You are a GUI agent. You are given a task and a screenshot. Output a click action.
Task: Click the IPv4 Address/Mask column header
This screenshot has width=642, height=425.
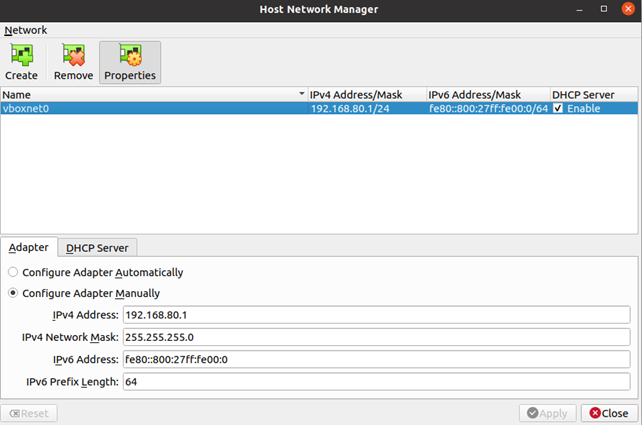tap(367, 95)
